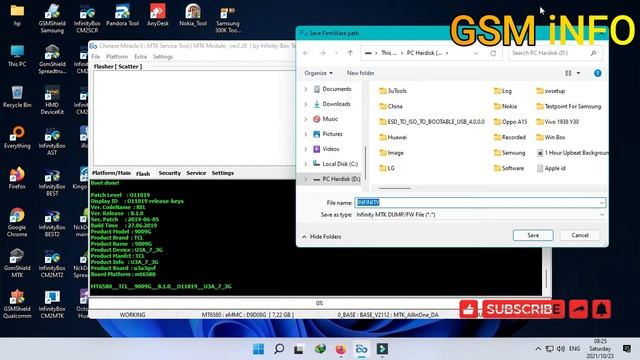640x360 pixels.
Task: Launch Firefox from the desktop
Action: [17, 178]
